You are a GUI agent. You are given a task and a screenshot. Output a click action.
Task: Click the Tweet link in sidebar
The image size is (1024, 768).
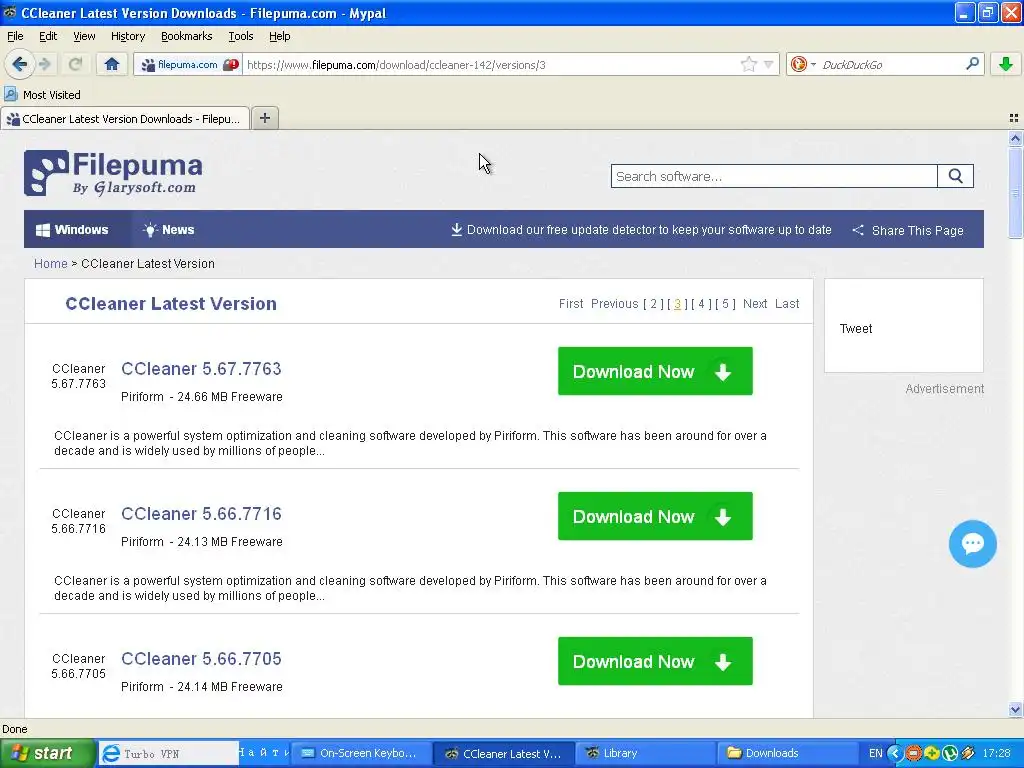tap(856, 328)
